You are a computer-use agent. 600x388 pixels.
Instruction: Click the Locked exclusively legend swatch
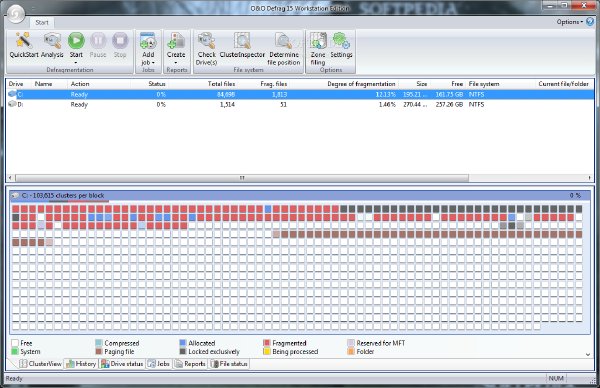(183, 351)
